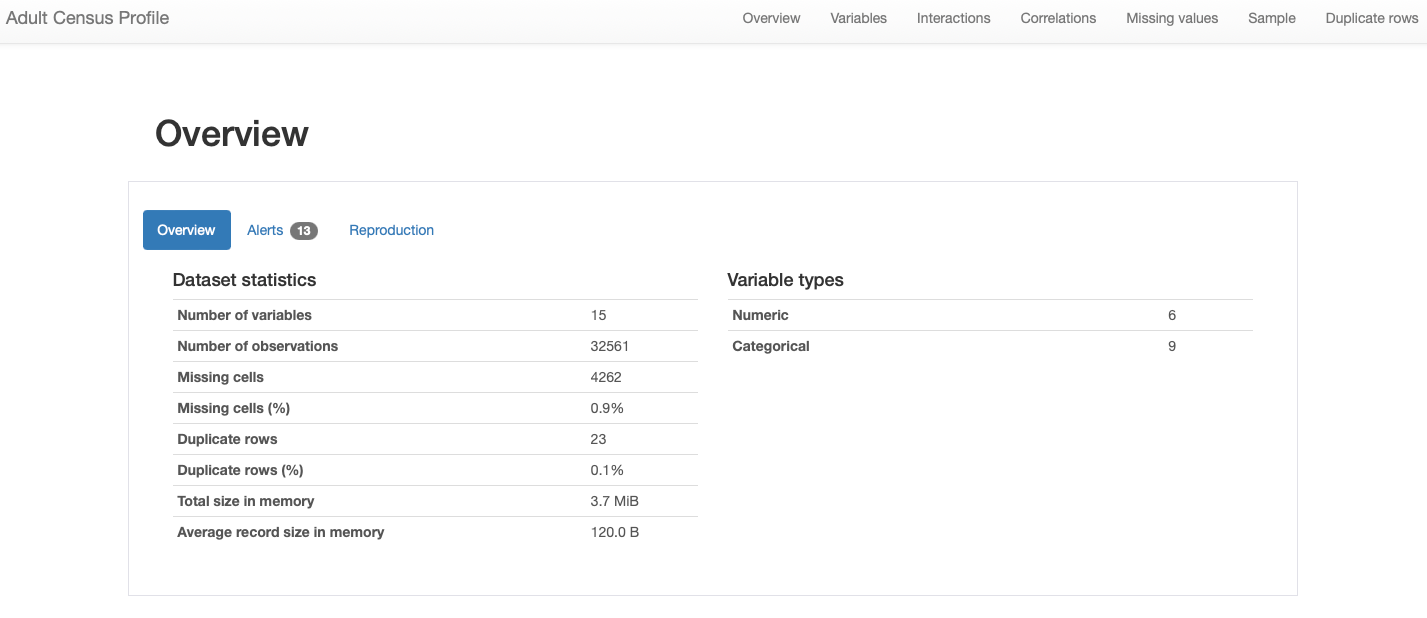Open Overview in the top navigation bar
This screenshot has width=1427, height=618.
point(771,18)
